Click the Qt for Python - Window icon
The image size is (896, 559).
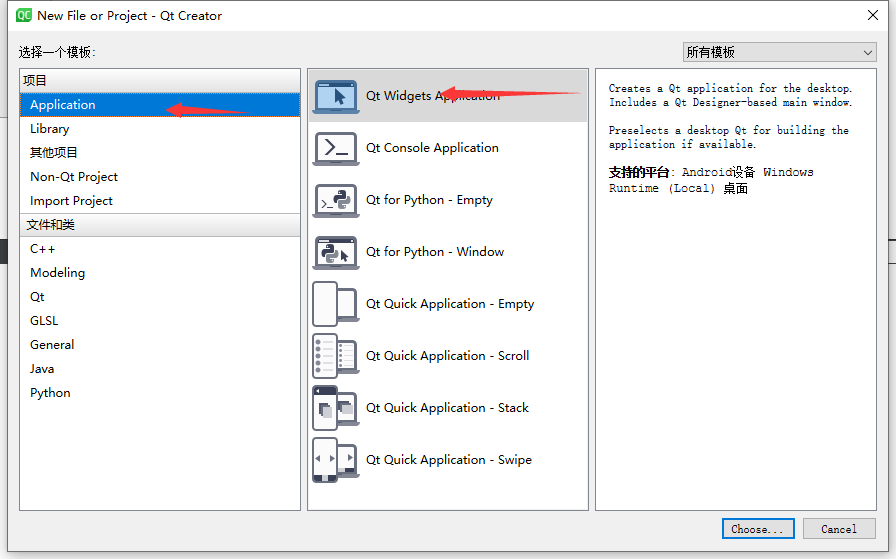click(336, 252)
